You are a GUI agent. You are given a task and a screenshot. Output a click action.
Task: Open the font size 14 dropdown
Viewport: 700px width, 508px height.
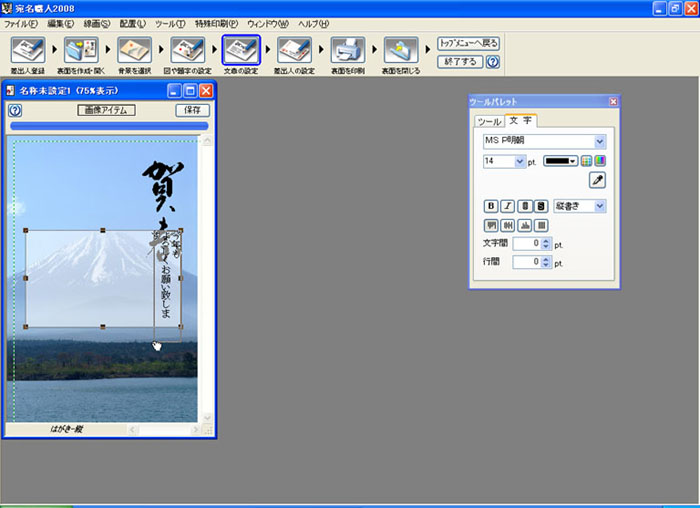[x=520, y=161]
